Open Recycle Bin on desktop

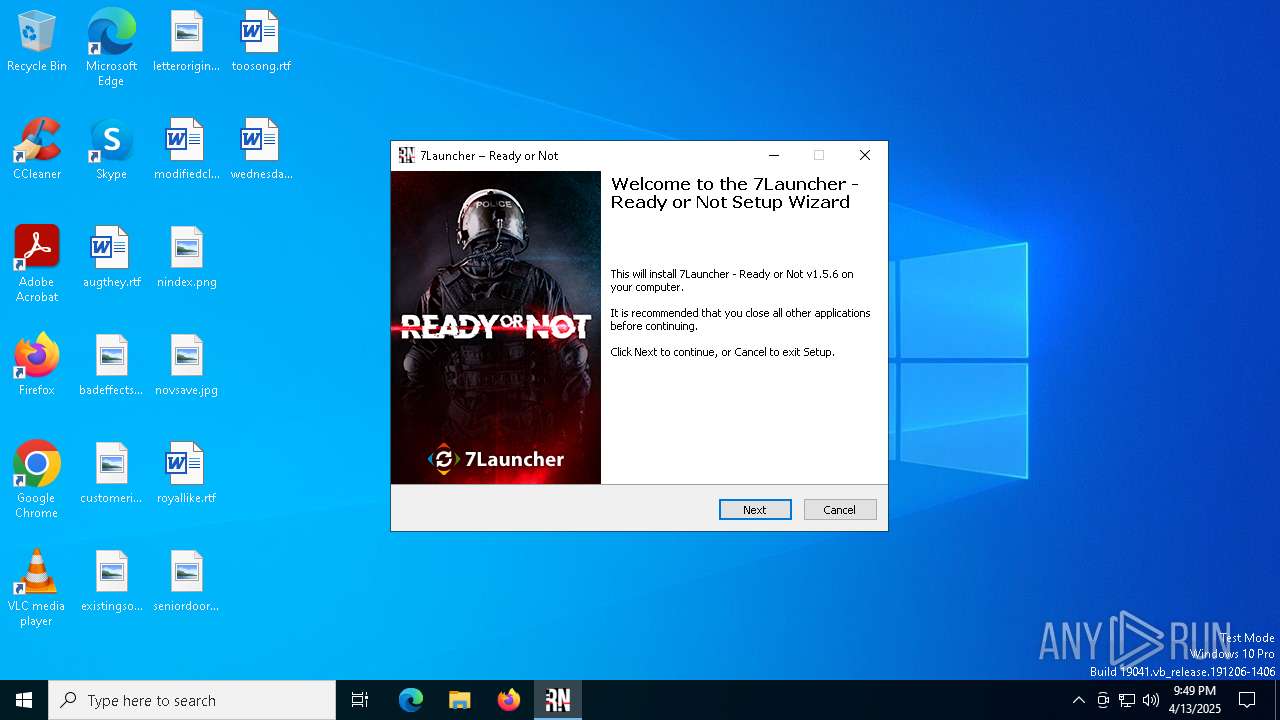[x=37, y=42]
